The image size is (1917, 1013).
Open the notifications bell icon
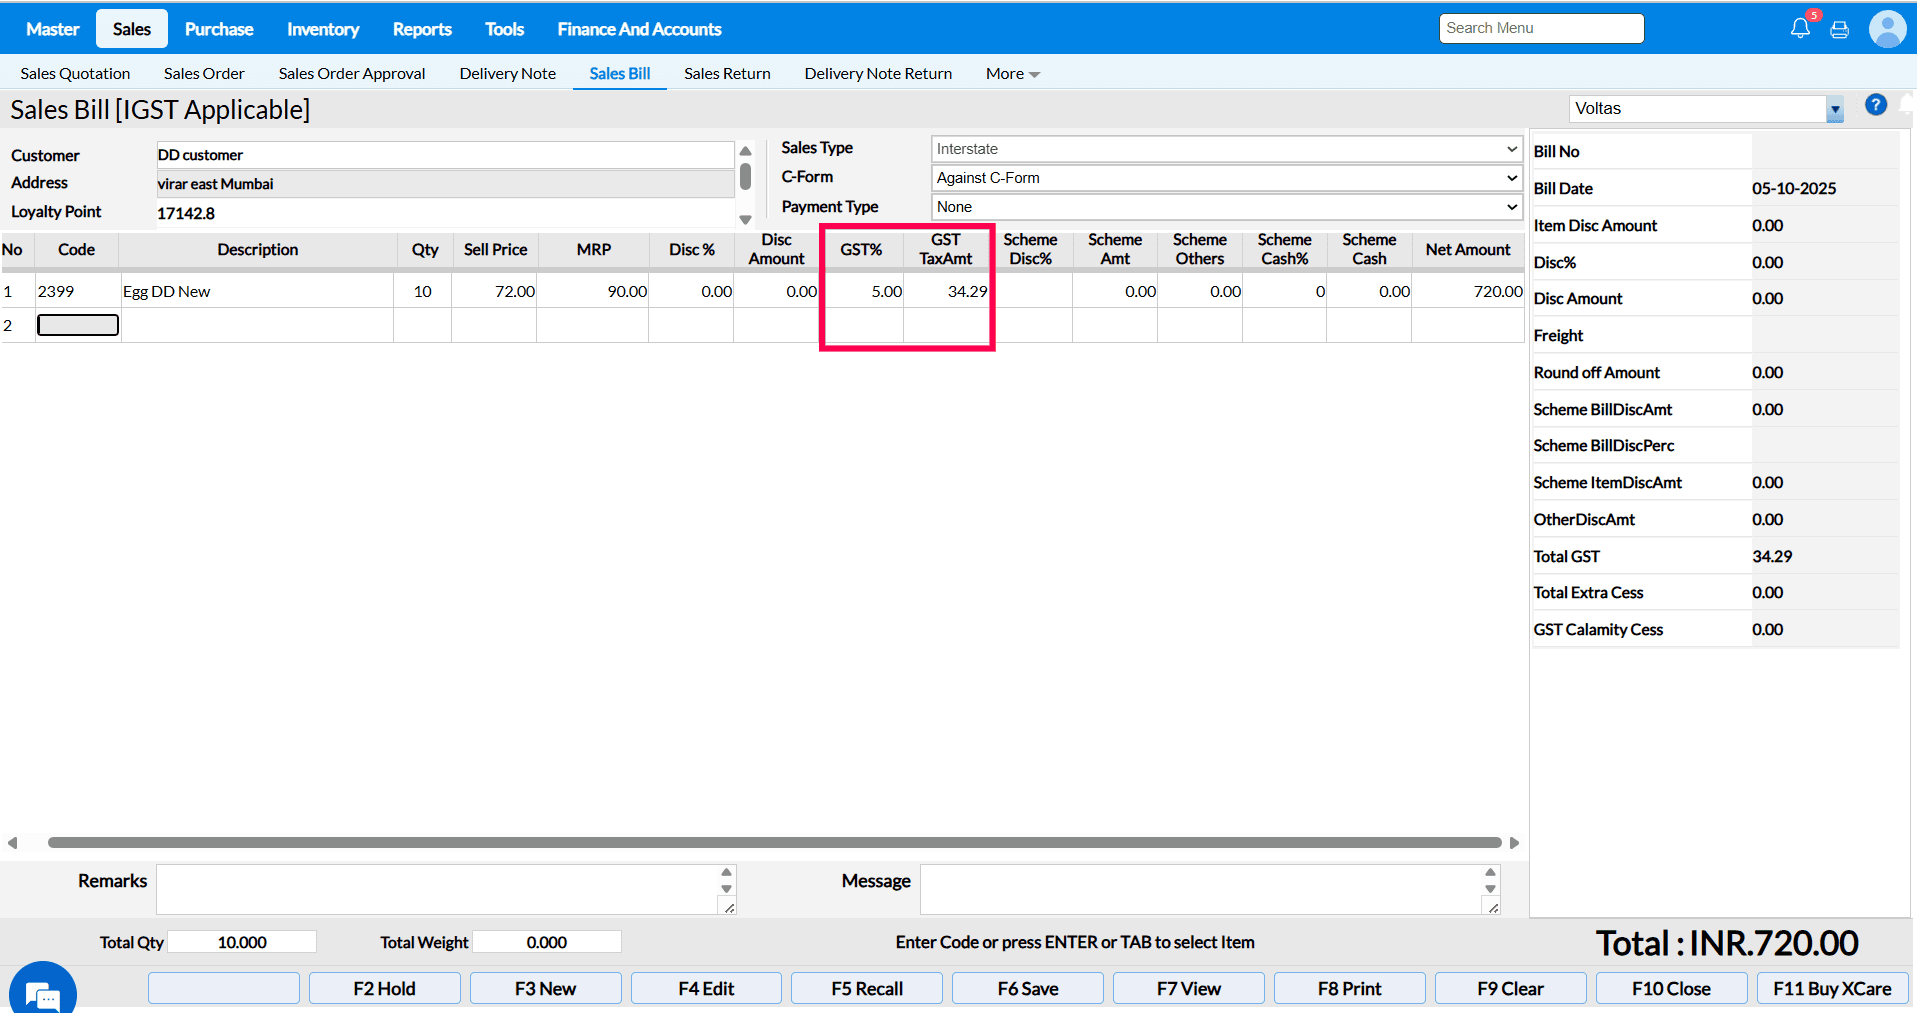(1800, 29)
